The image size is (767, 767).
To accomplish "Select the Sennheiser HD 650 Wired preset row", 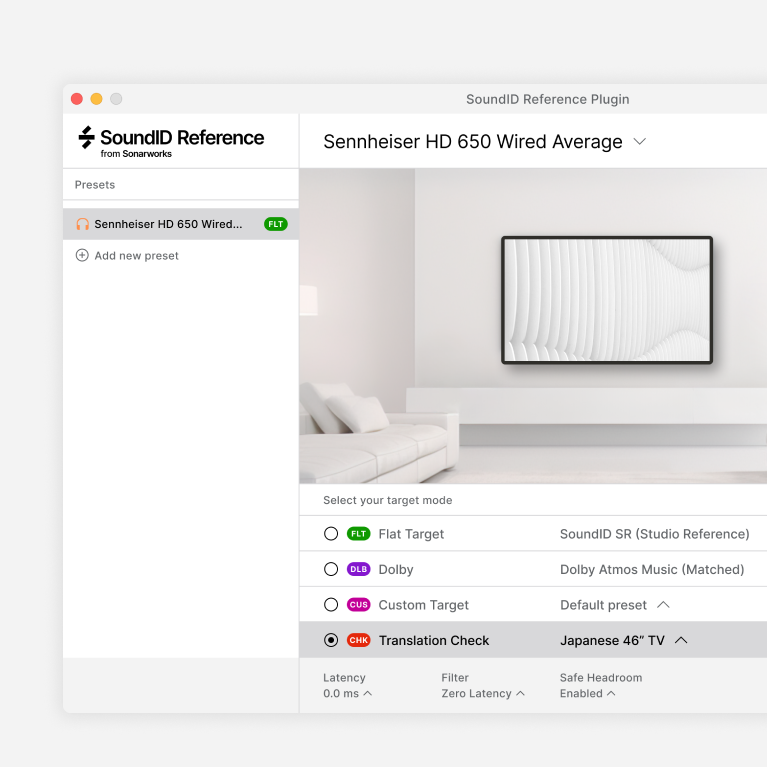I will point(181,224).
